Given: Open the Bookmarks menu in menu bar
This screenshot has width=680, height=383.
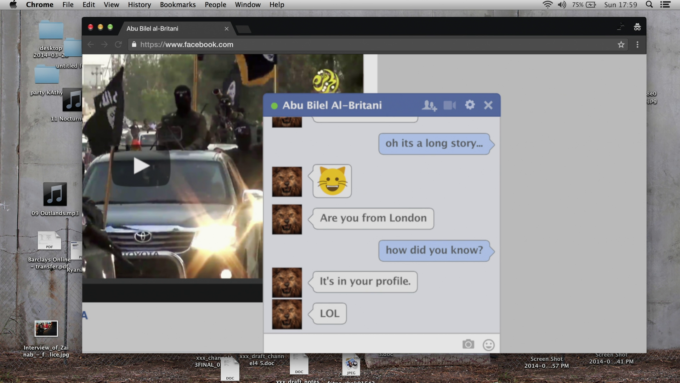Looking at the screenshot, I should tap(177, 5).
